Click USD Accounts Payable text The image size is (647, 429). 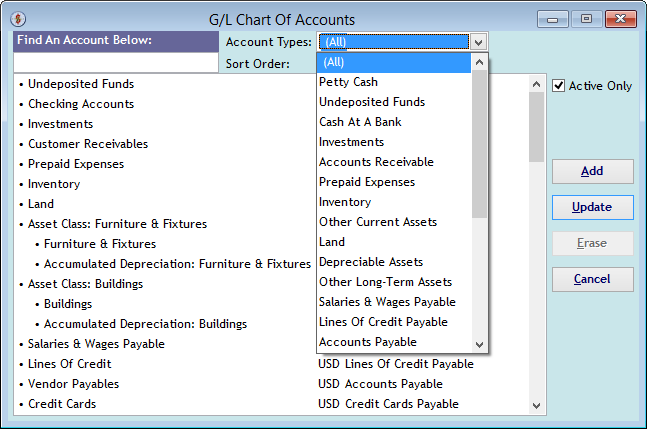coord(380,384)
